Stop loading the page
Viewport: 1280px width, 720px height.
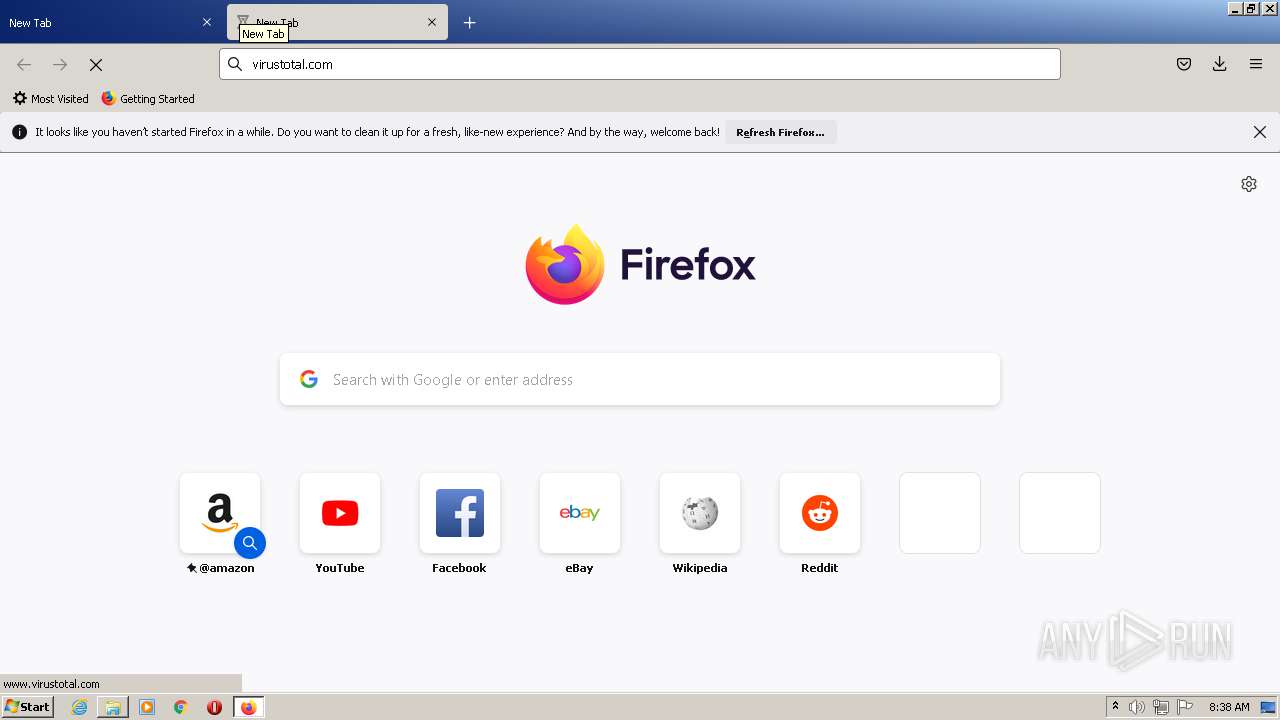[x=96, y=64]
